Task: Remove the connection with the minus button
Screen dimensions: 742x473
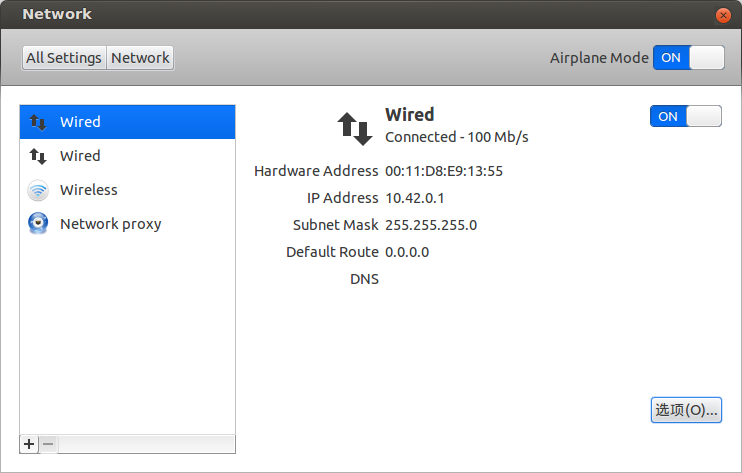Action: click(x=48, y=443)
